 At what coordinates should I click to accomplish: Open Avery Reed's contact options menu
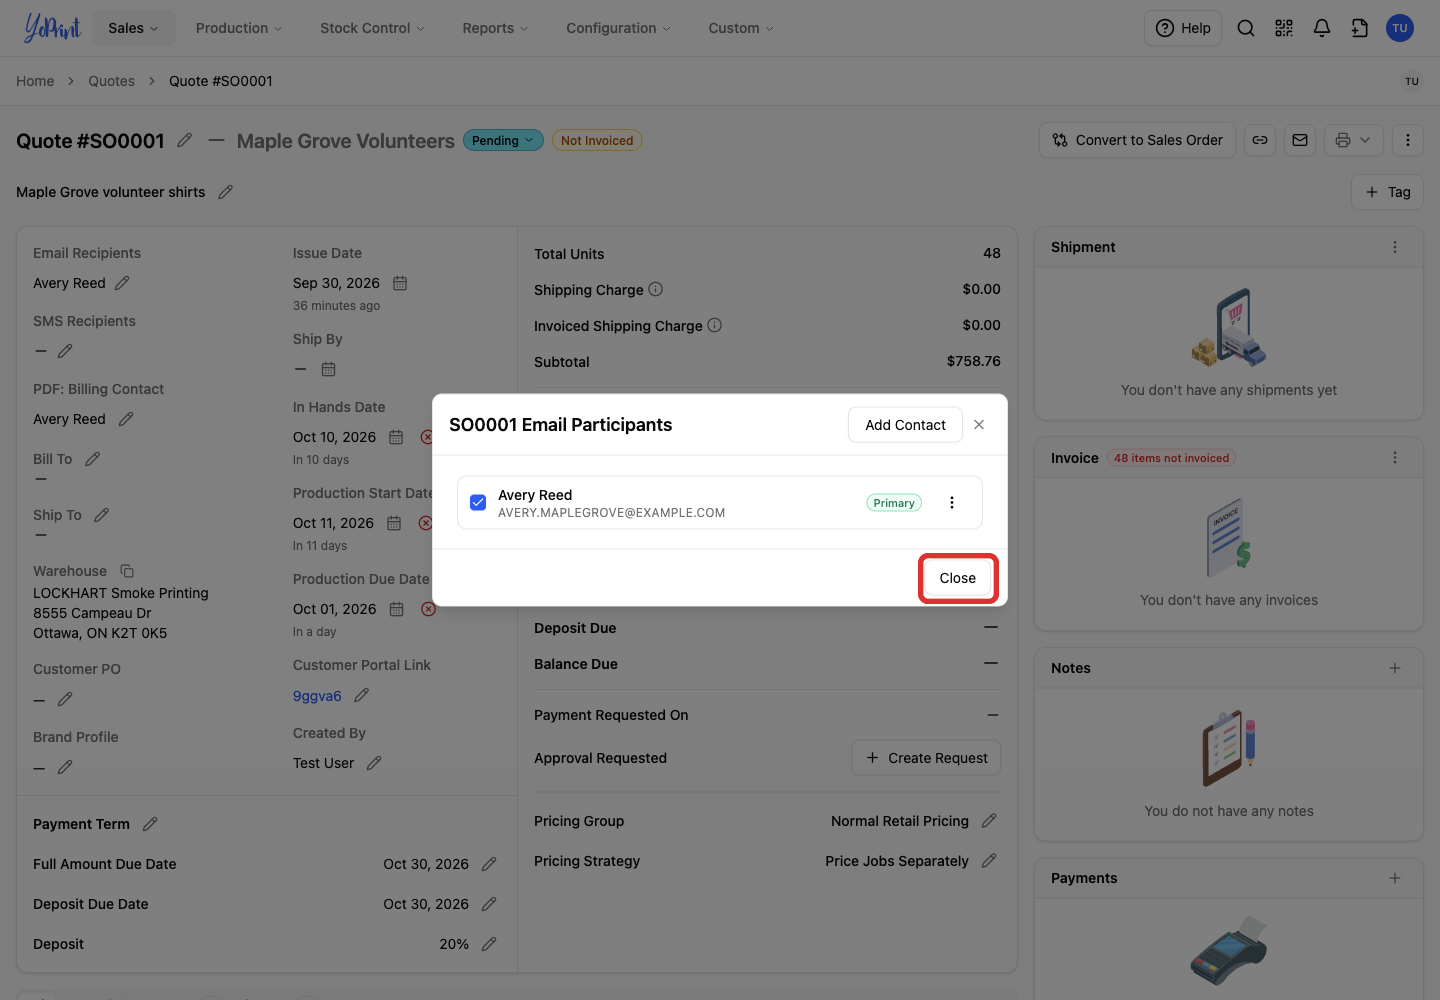(952, 502)
